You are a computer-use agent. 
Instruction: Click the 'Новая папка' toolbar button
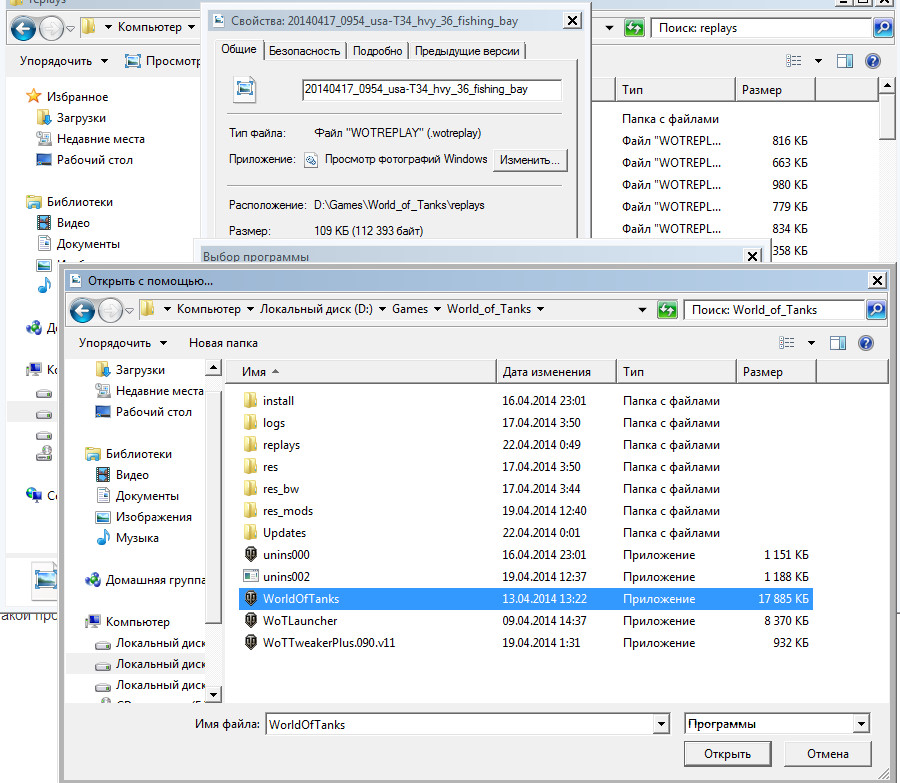tap(223, 343)
